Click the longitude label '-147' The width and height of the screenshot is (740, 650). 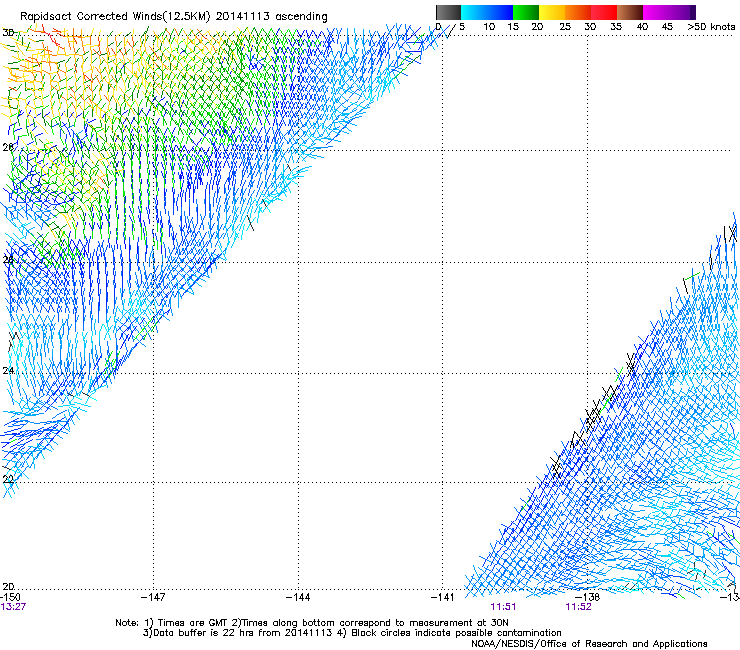point(153,597)
